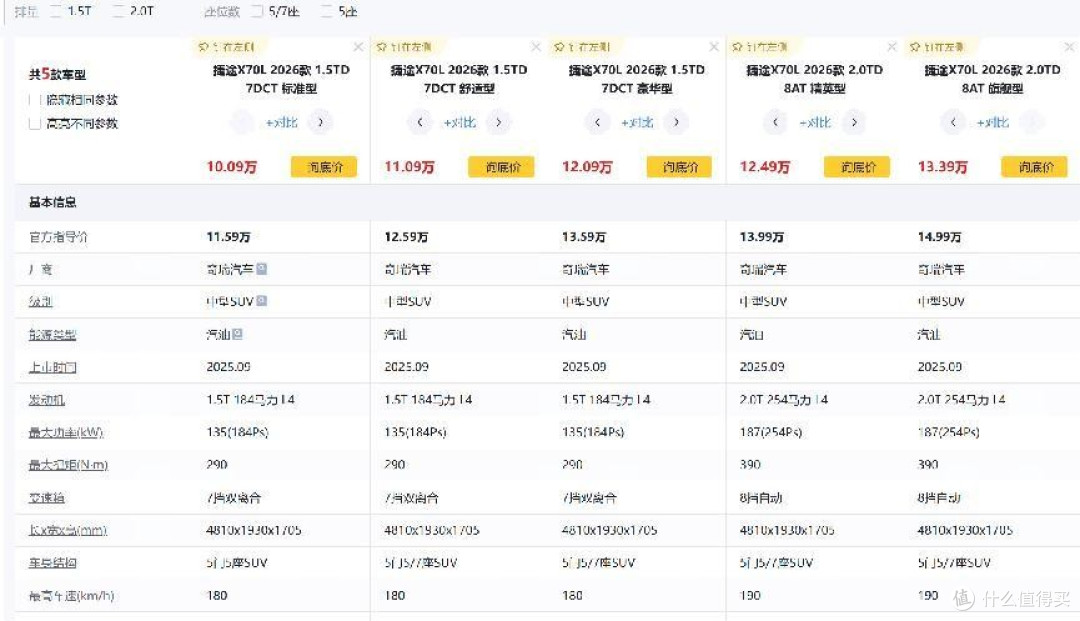
Task: Move 舒适型 column right with arrow
Action: (x=498, y=123)
